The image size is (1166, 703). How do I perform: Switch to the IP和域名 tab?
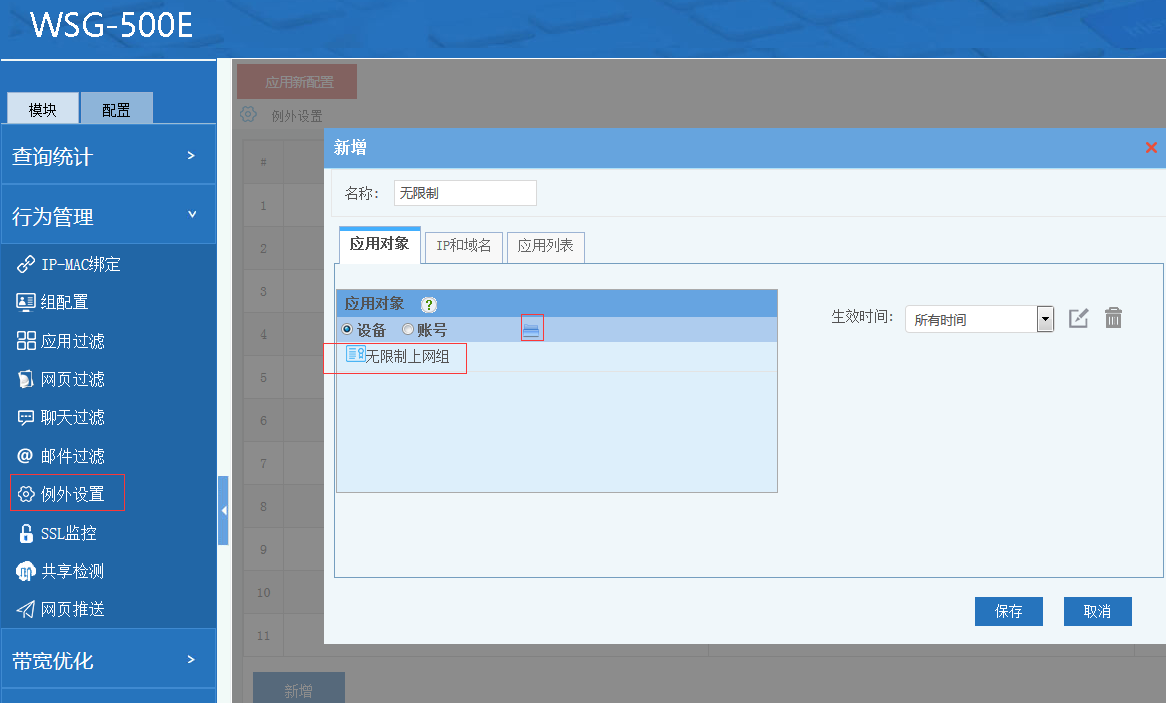pyautogui.click(x=463, y=246)
